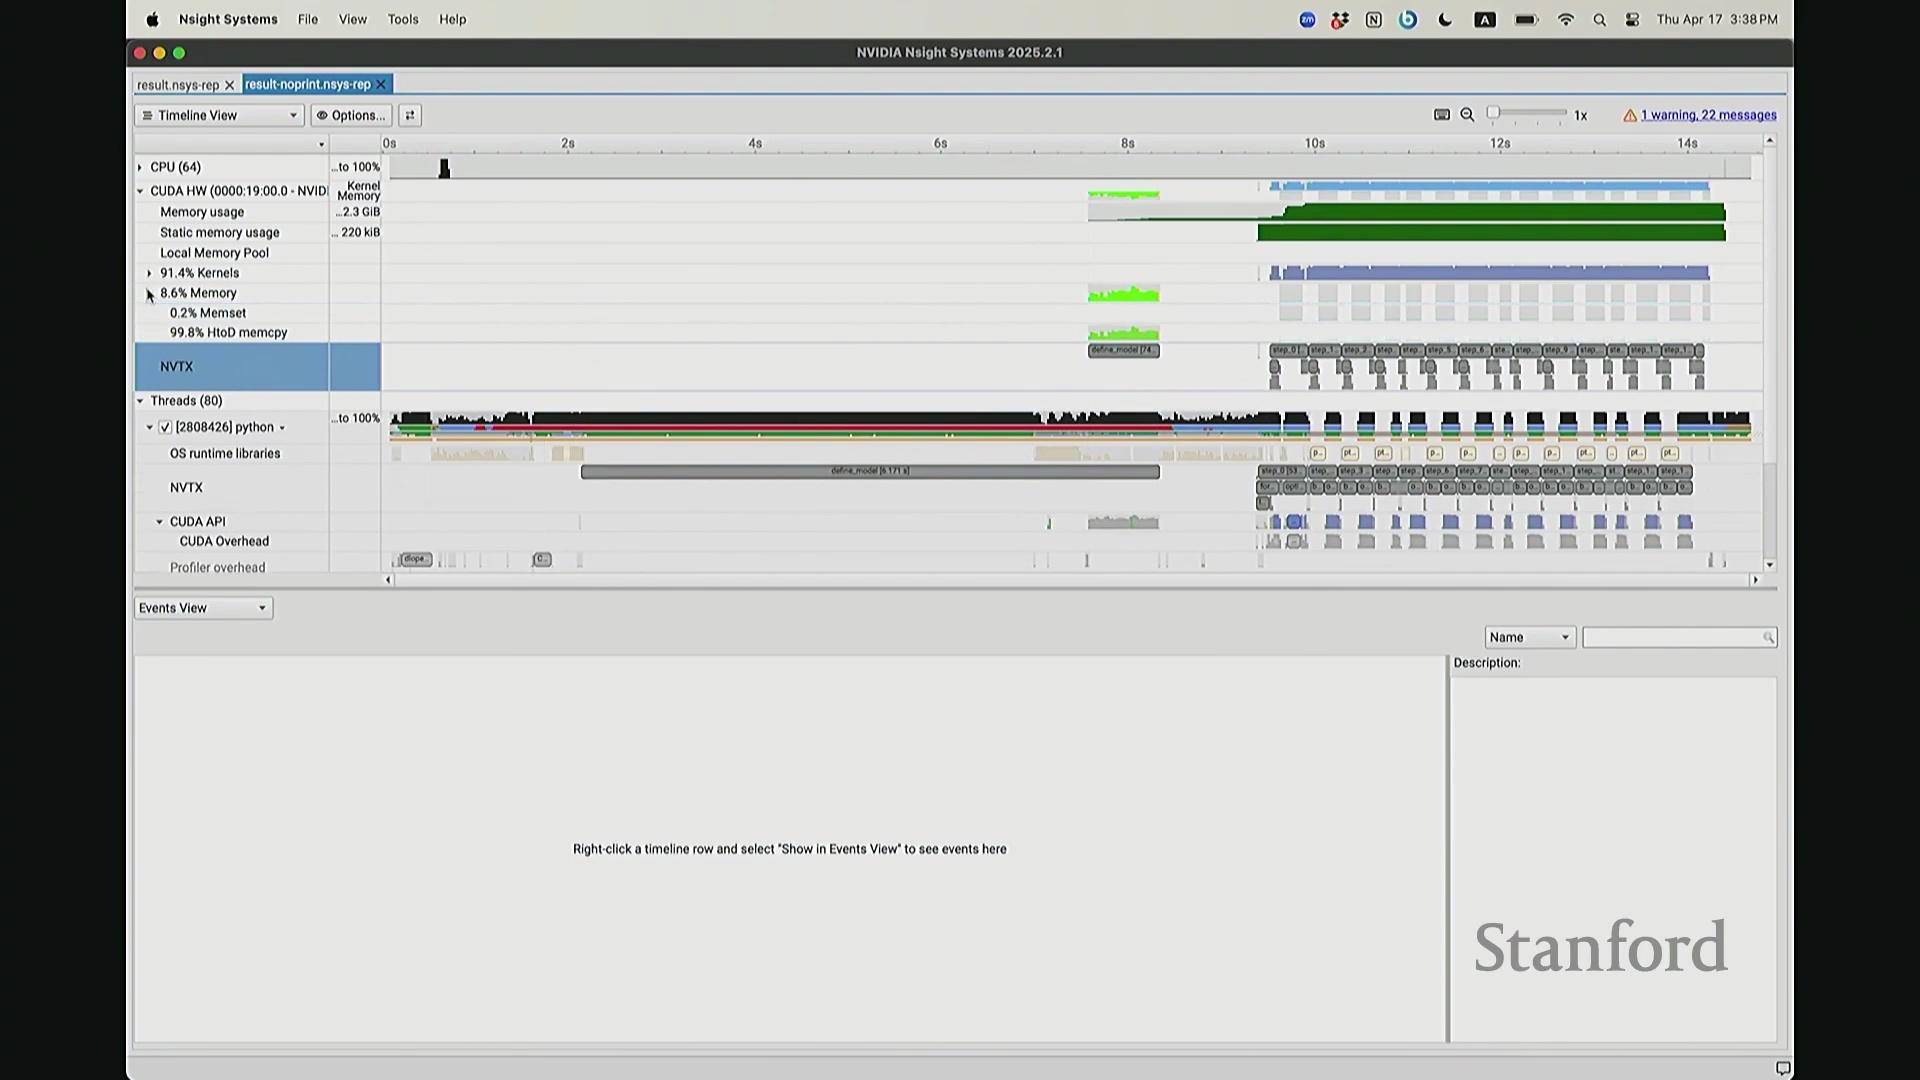The image size is (1920, 1080).
Task: Open the Name filter dropdown
Action: click(x=1529, y=638)
